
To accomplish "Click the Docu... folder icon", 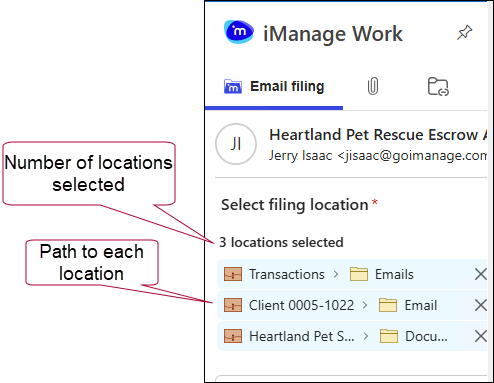I will pyautogui.click(x=389, y=336).
